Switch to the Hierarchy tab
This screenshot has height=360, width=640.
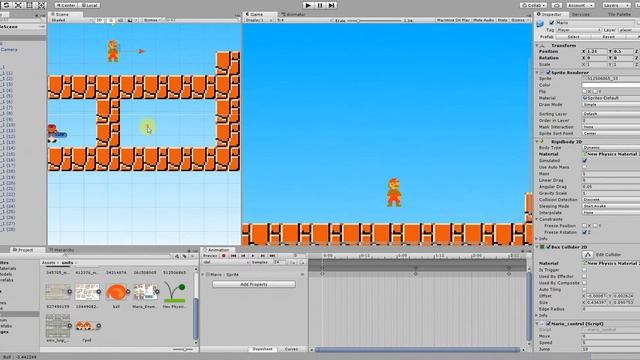pyautogui.click(x=62, y=250)
